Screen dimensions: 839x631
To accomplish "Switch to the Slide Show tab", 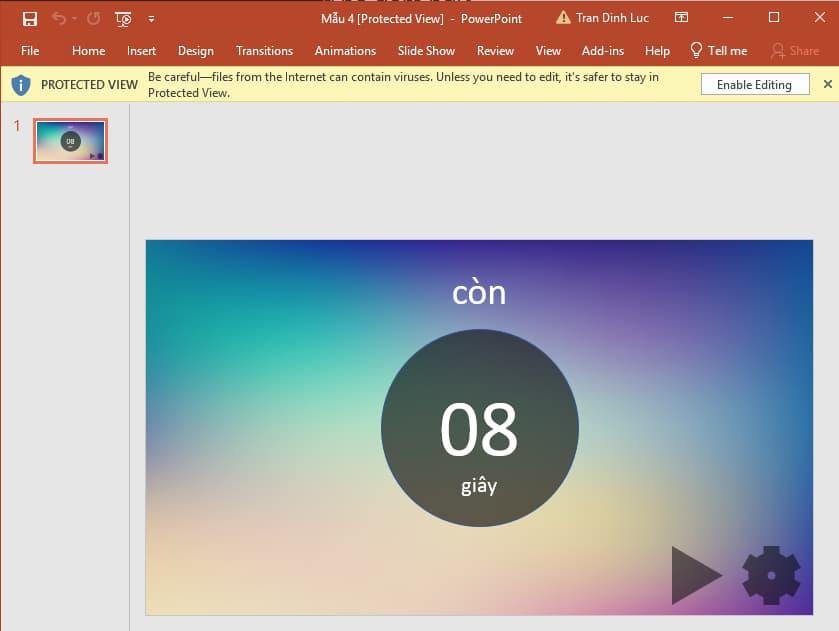I will [x=426, y=51].
